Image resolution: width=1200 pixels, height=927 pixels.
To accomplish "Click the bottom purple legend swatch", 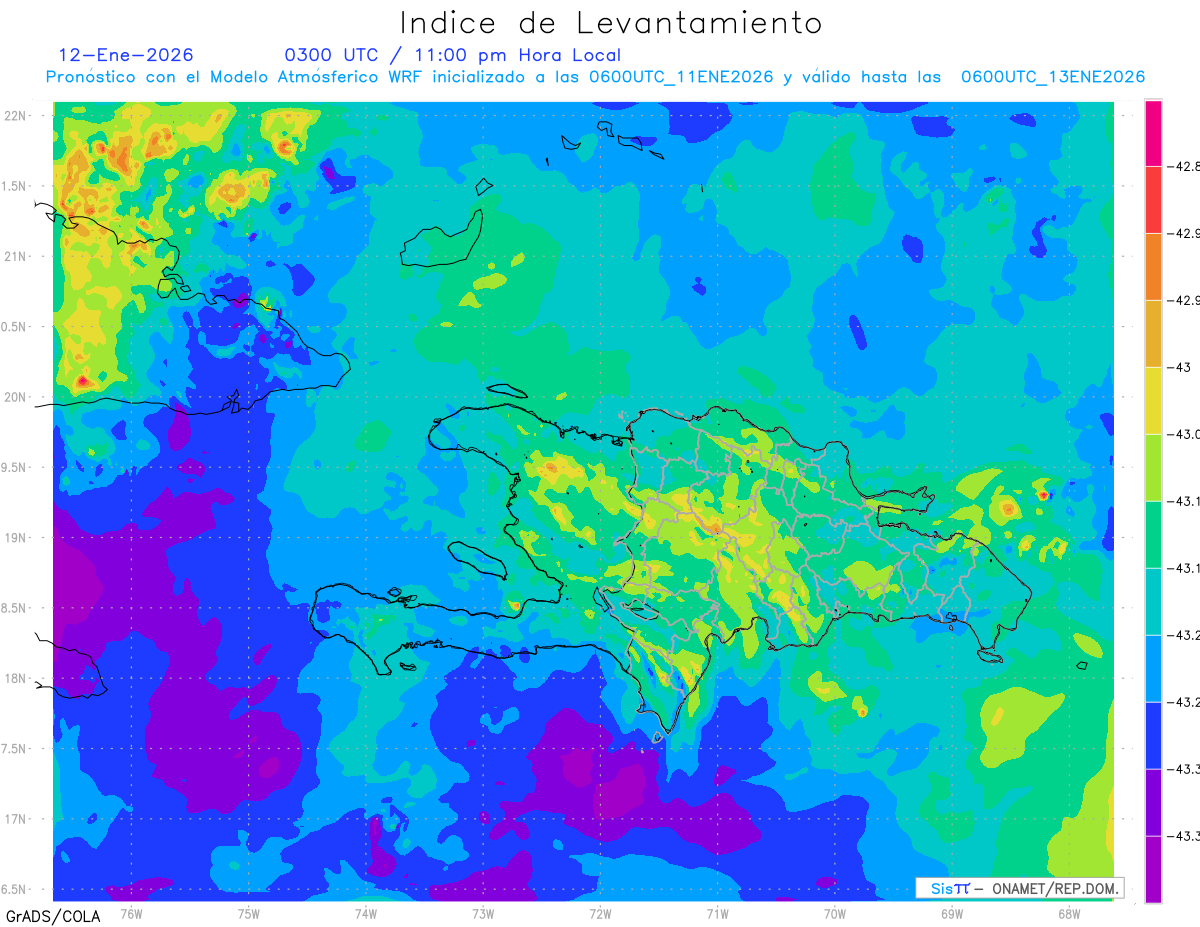I will coord(1153,869).
